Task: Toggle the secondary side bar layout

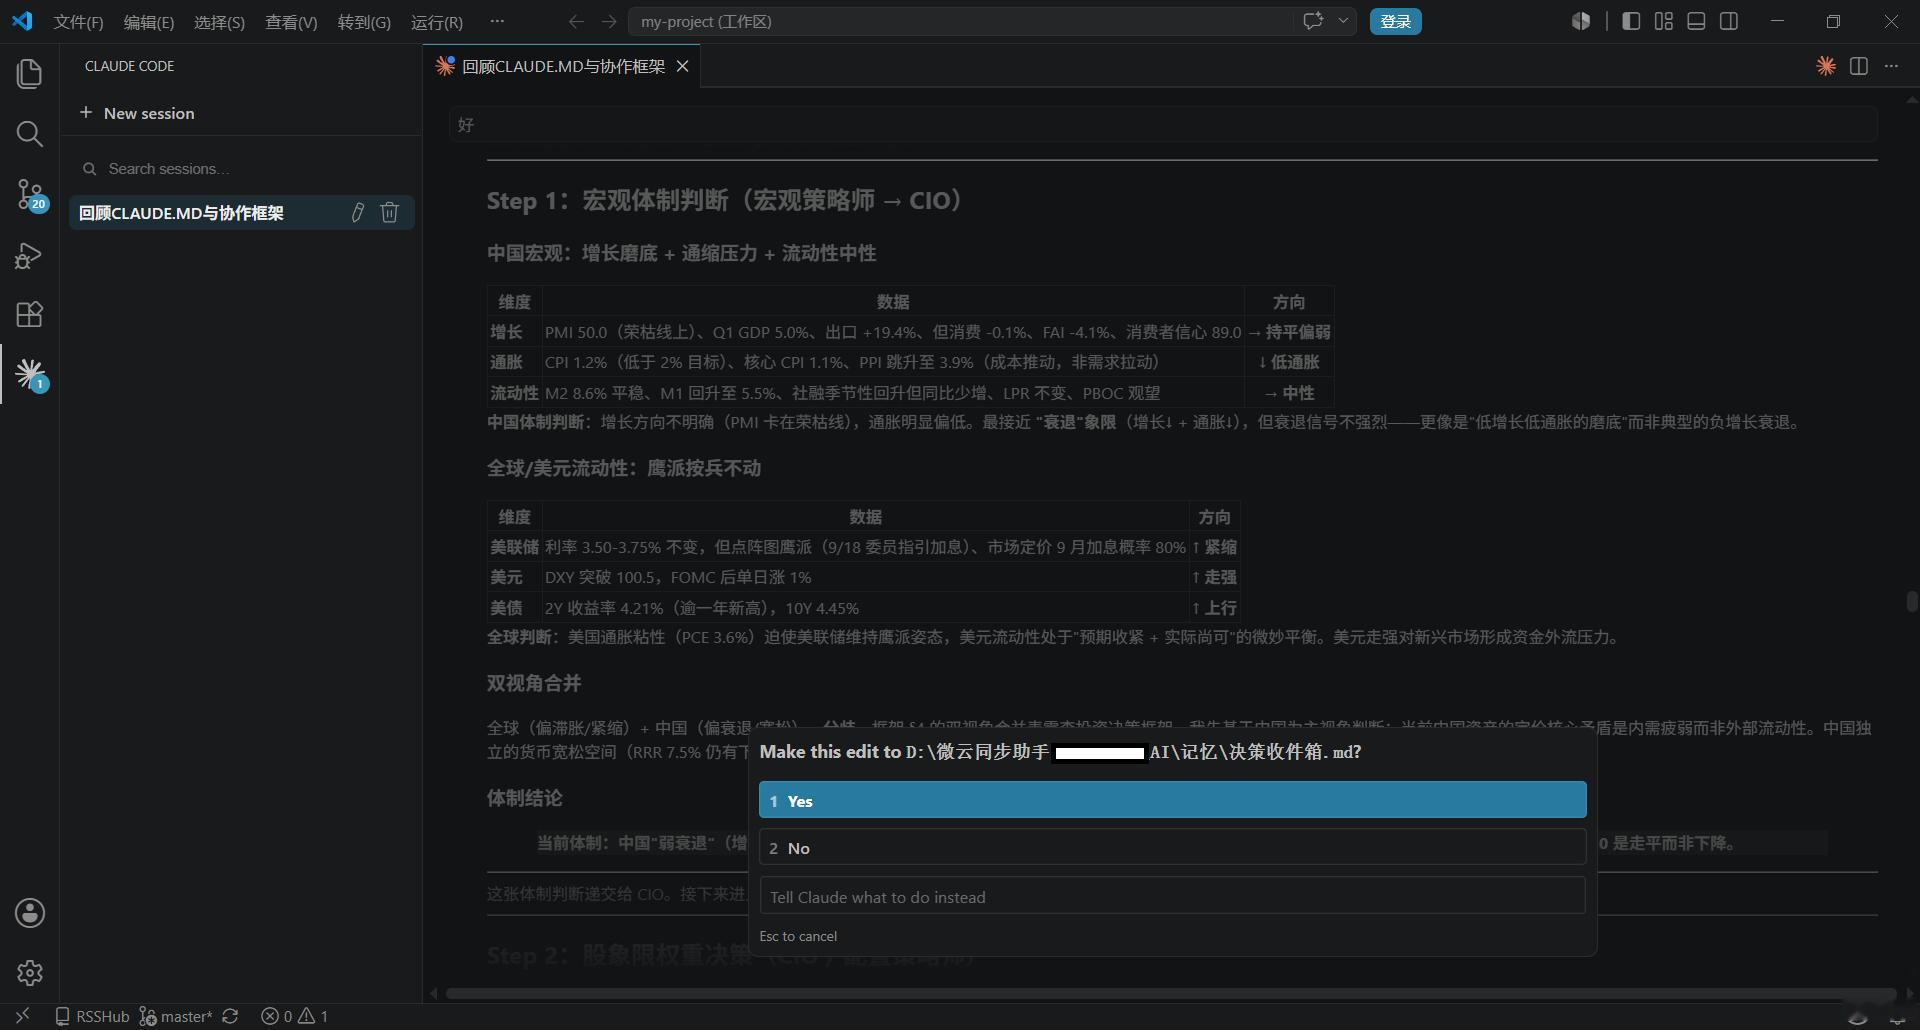Action: [x=1729, y=21]
